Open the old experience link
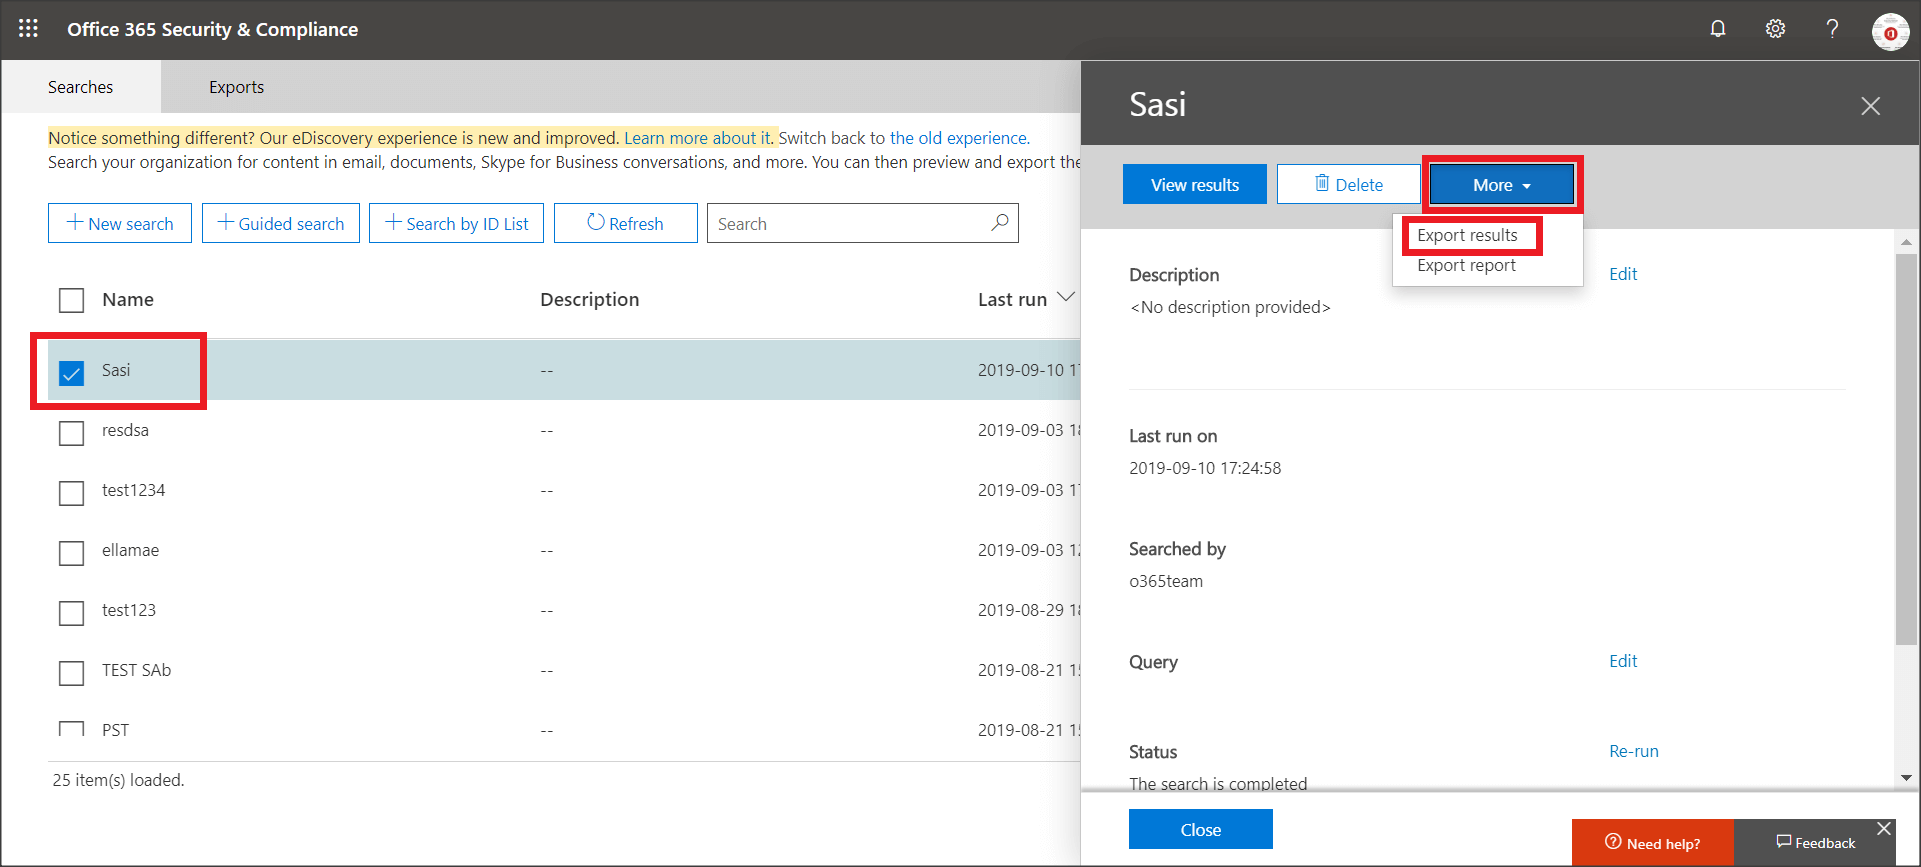 (x=958, y=138)
